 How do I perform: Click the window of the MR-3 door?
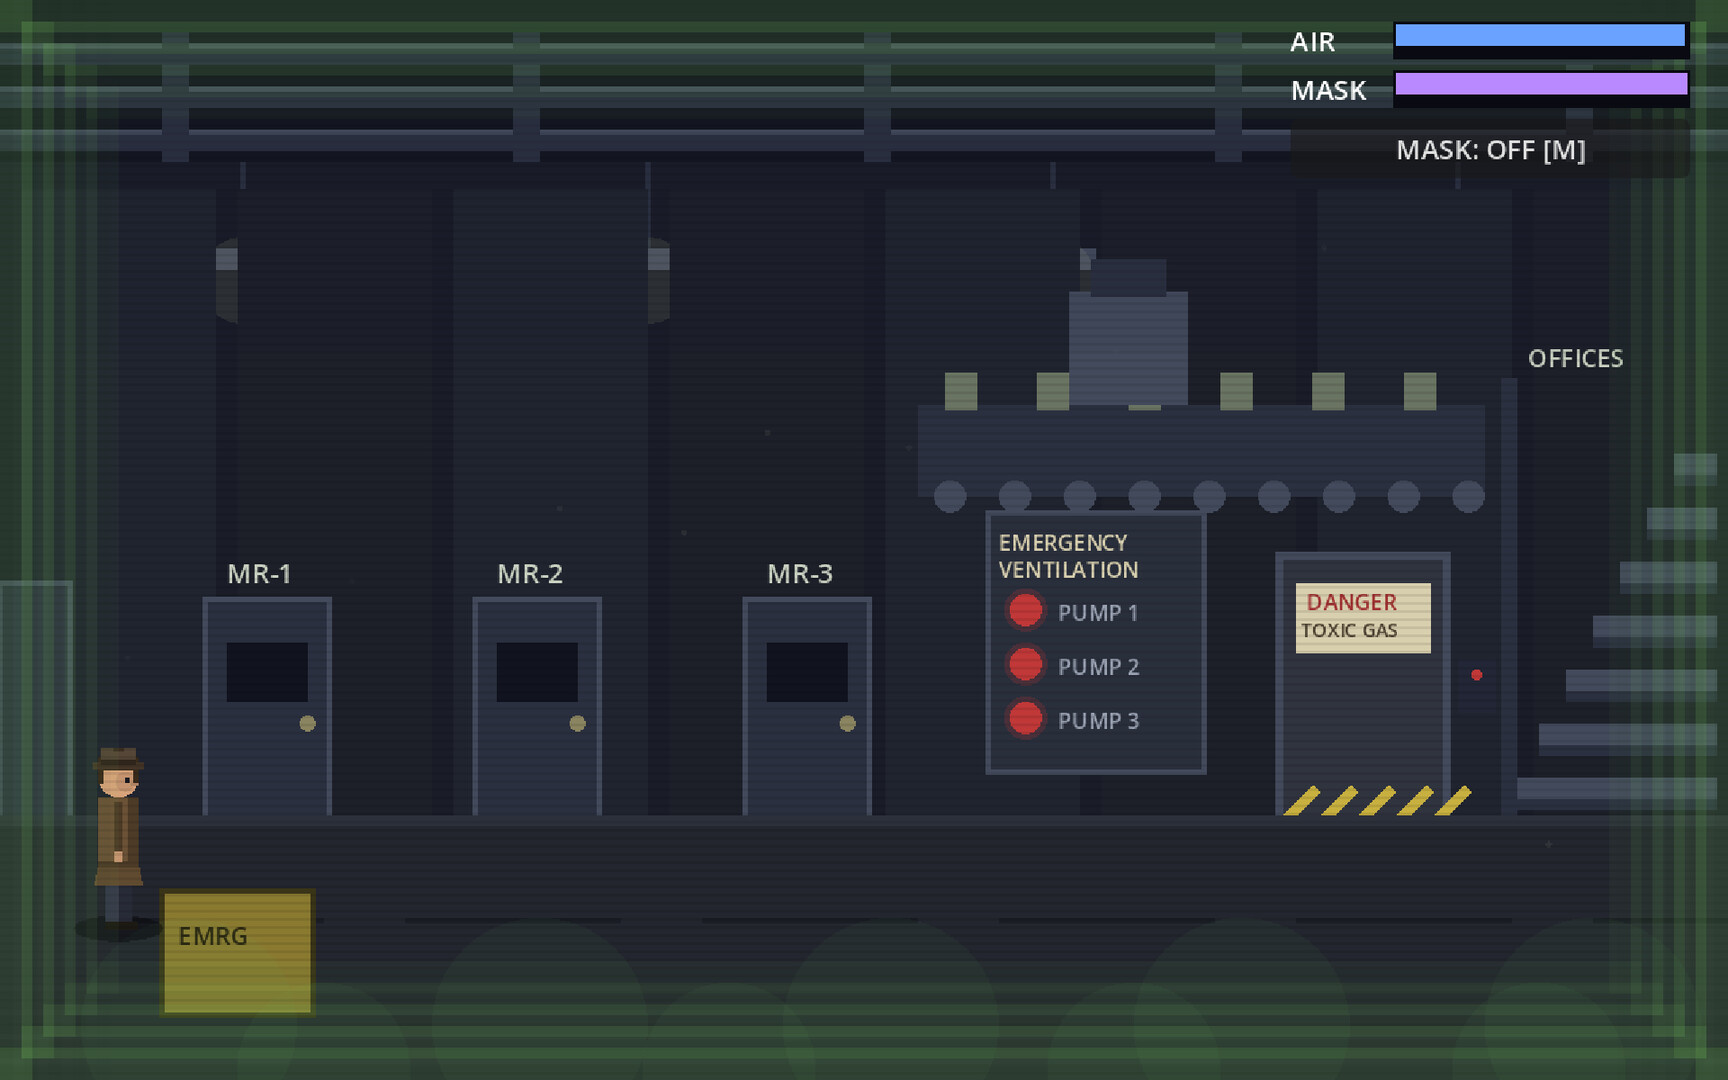[807, 672]
